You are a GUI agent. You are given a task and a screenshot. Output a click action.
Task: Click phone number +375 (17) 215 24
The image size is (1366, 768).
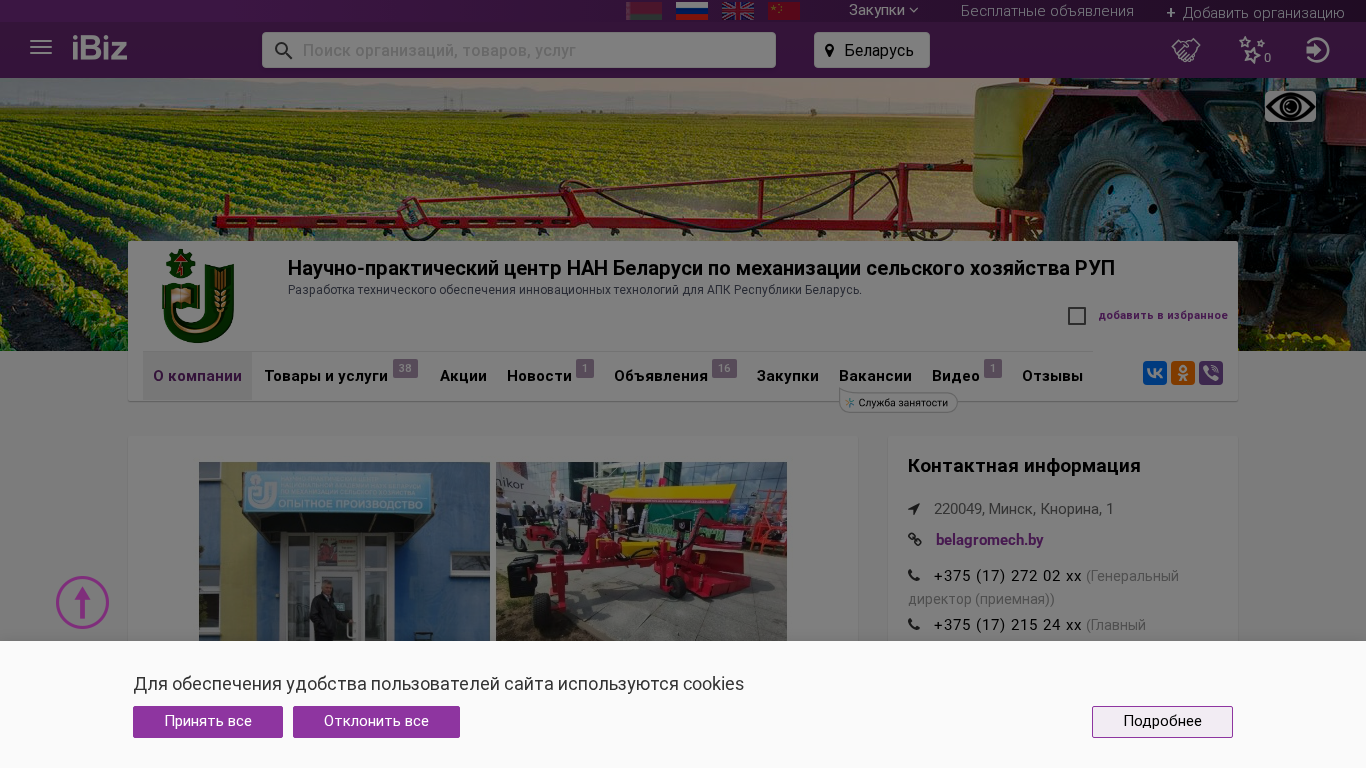(x=1007, y=625)
